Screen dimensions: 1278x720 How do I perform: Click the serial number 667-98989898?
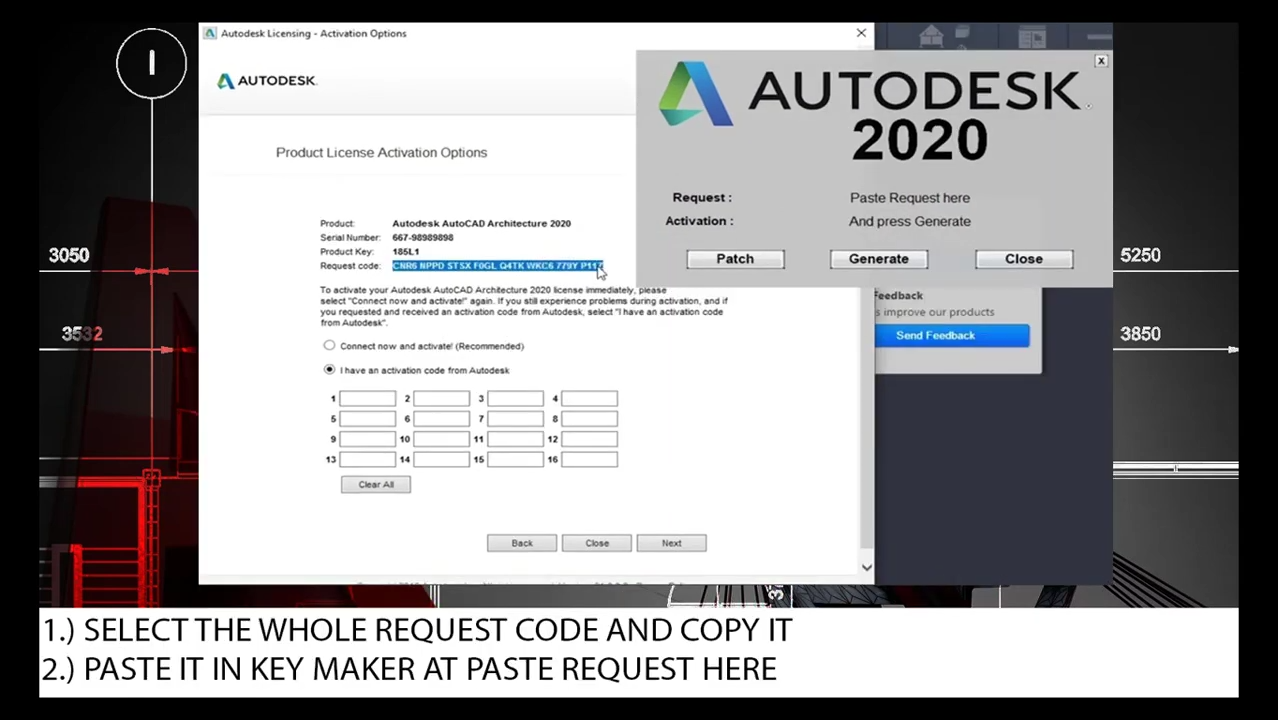(423, 238)
